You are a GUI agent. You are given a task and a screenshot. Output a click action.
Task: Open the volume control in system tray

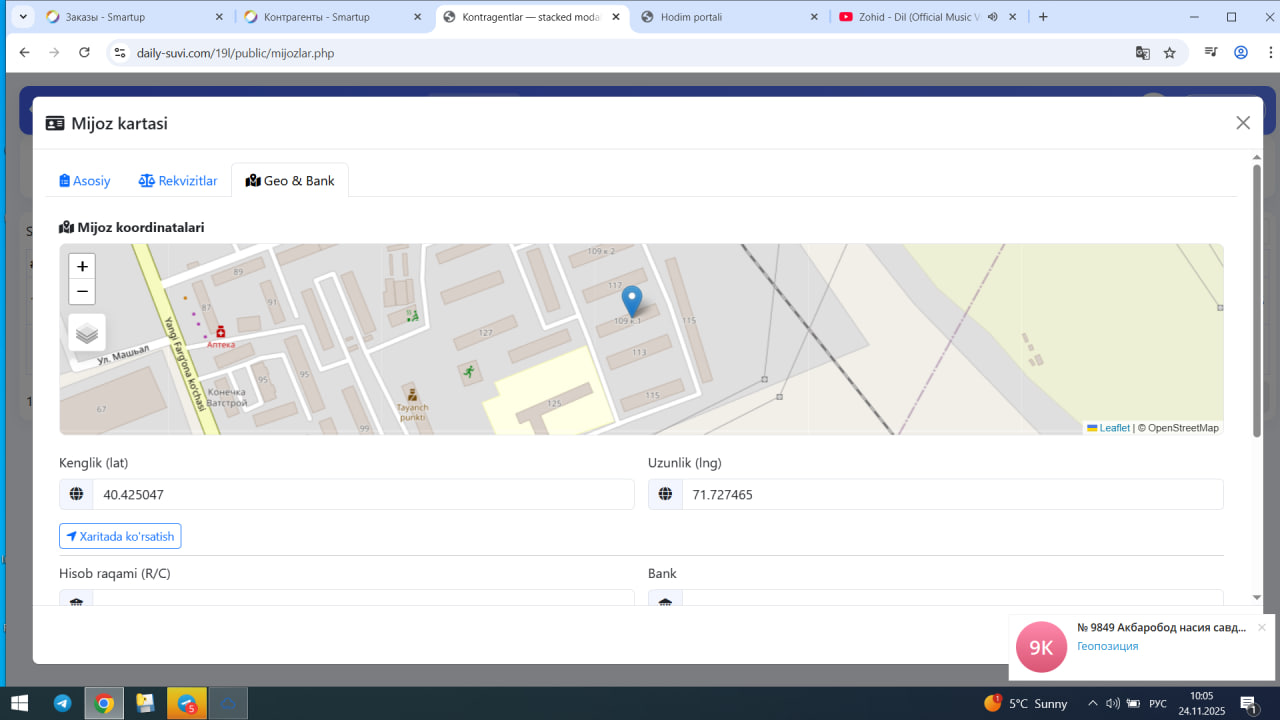pyautogui.click(x=1112, y=703)
